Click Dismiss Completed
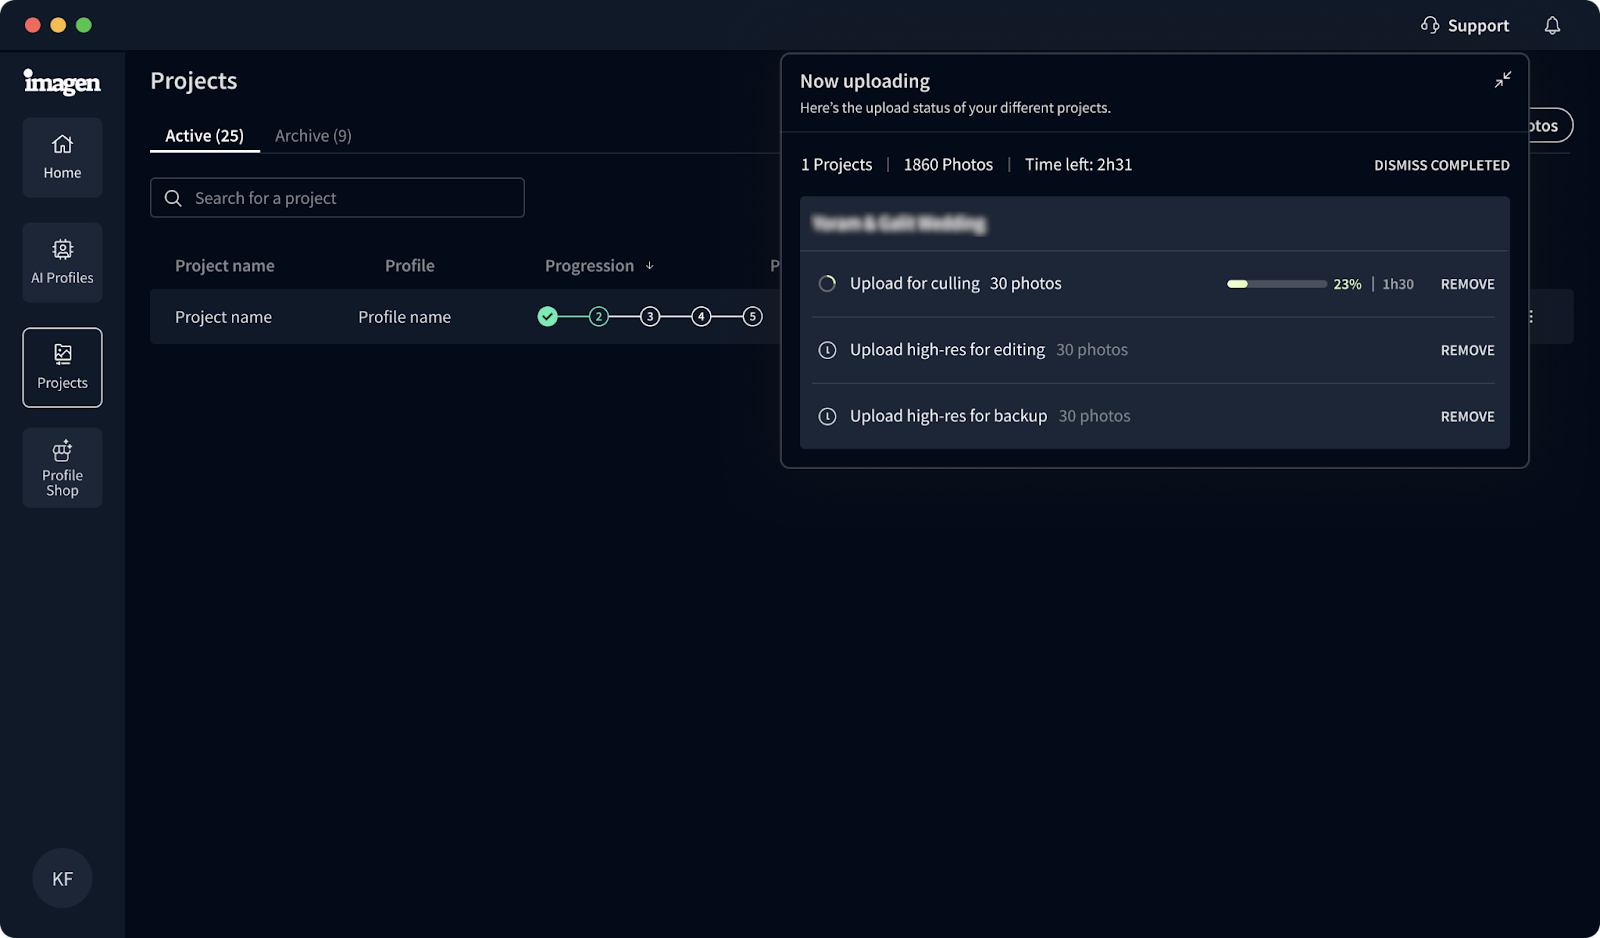Screen dimensions: 1600x938 pyautogui.click(x=1441, y=165)
